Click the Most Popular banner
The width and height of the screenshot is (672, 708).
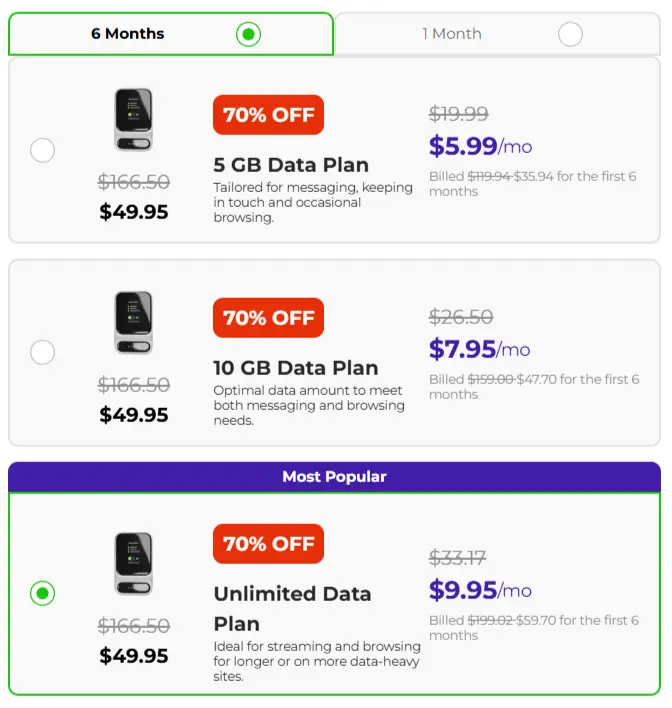point(335,477)
